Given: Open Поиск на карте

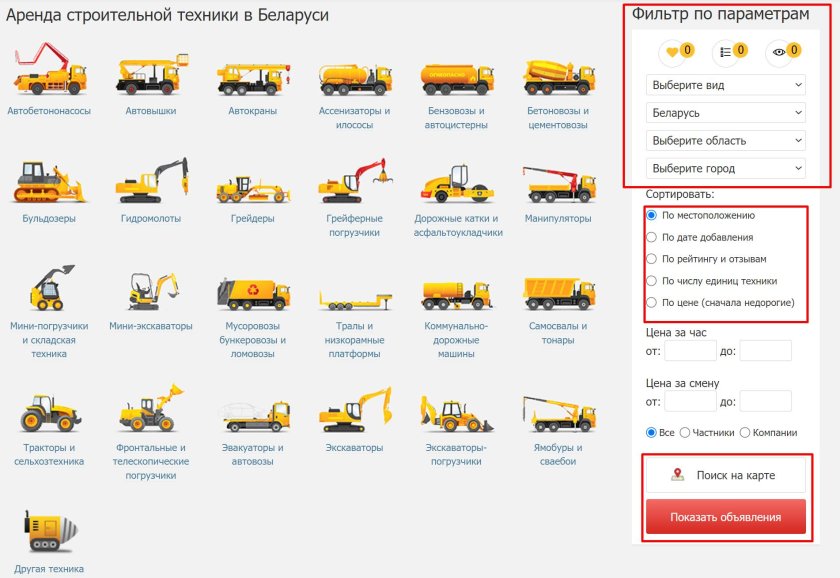Looking at the screenshot, I should (729, 475).
